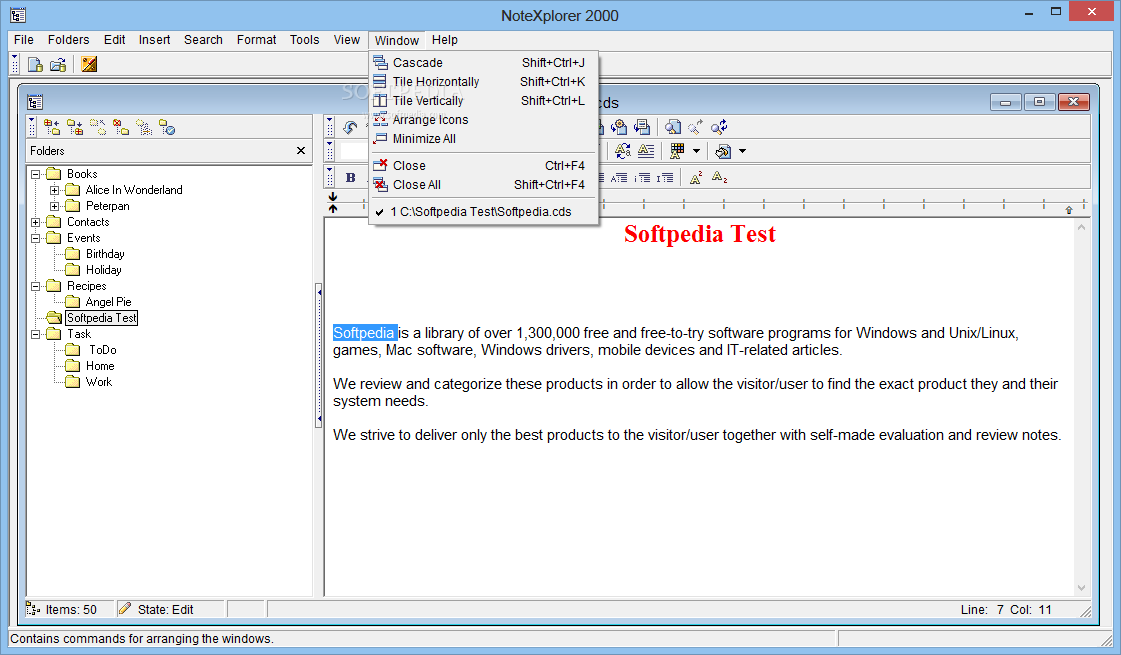
Task: Select Close Ctrl+F4 menu entry
Action: [x=483, y=165]
